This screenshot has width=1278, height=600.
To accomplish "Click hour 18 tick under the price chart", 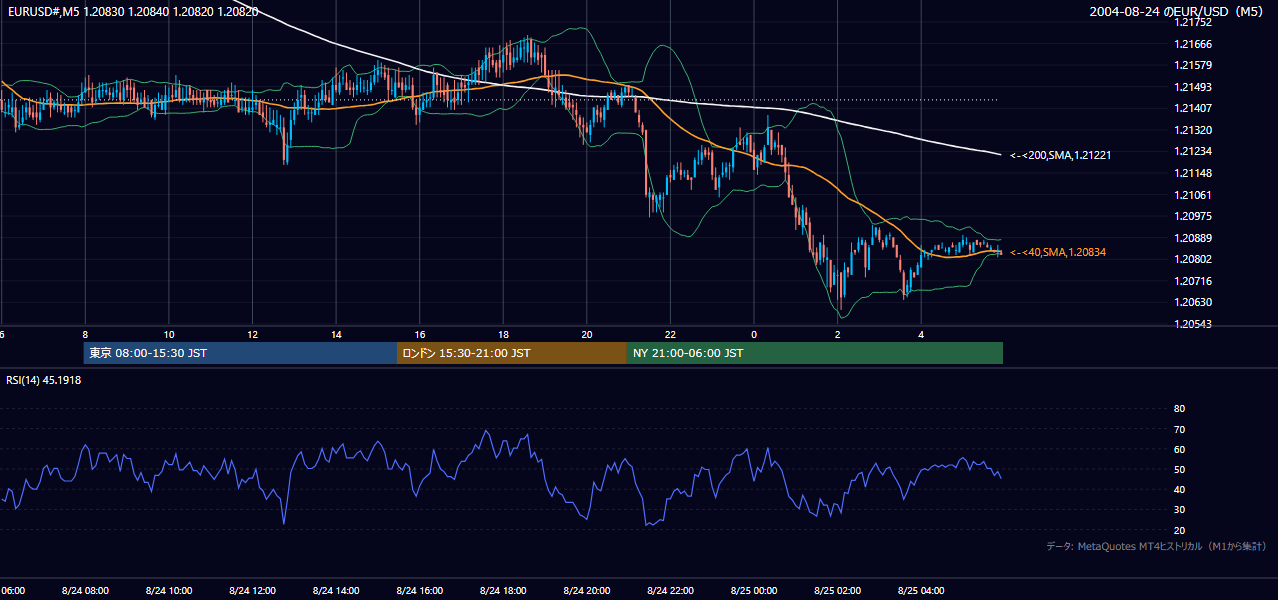I will (503, 334).
